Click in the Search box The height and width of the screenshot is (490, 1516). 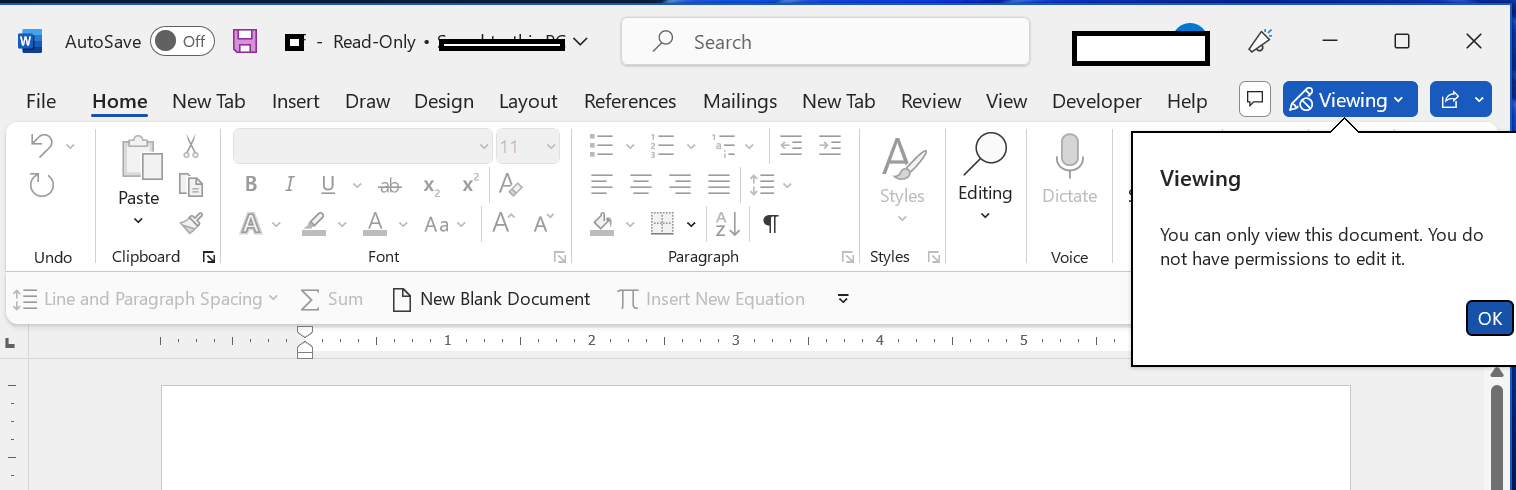tap(825, 42)
